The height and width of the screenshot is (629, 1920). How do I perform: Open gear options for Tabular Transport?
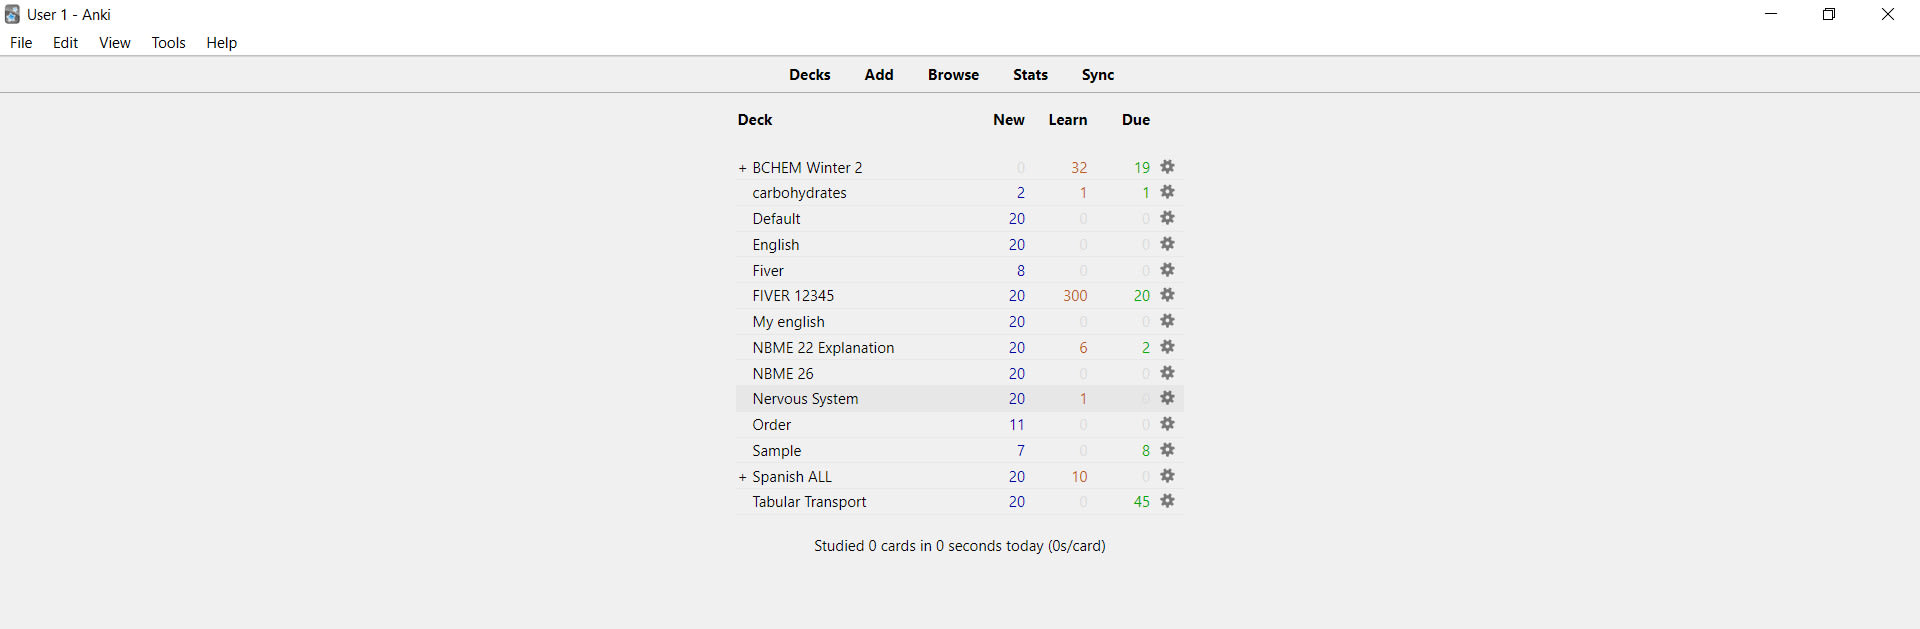click(1168, 501)
